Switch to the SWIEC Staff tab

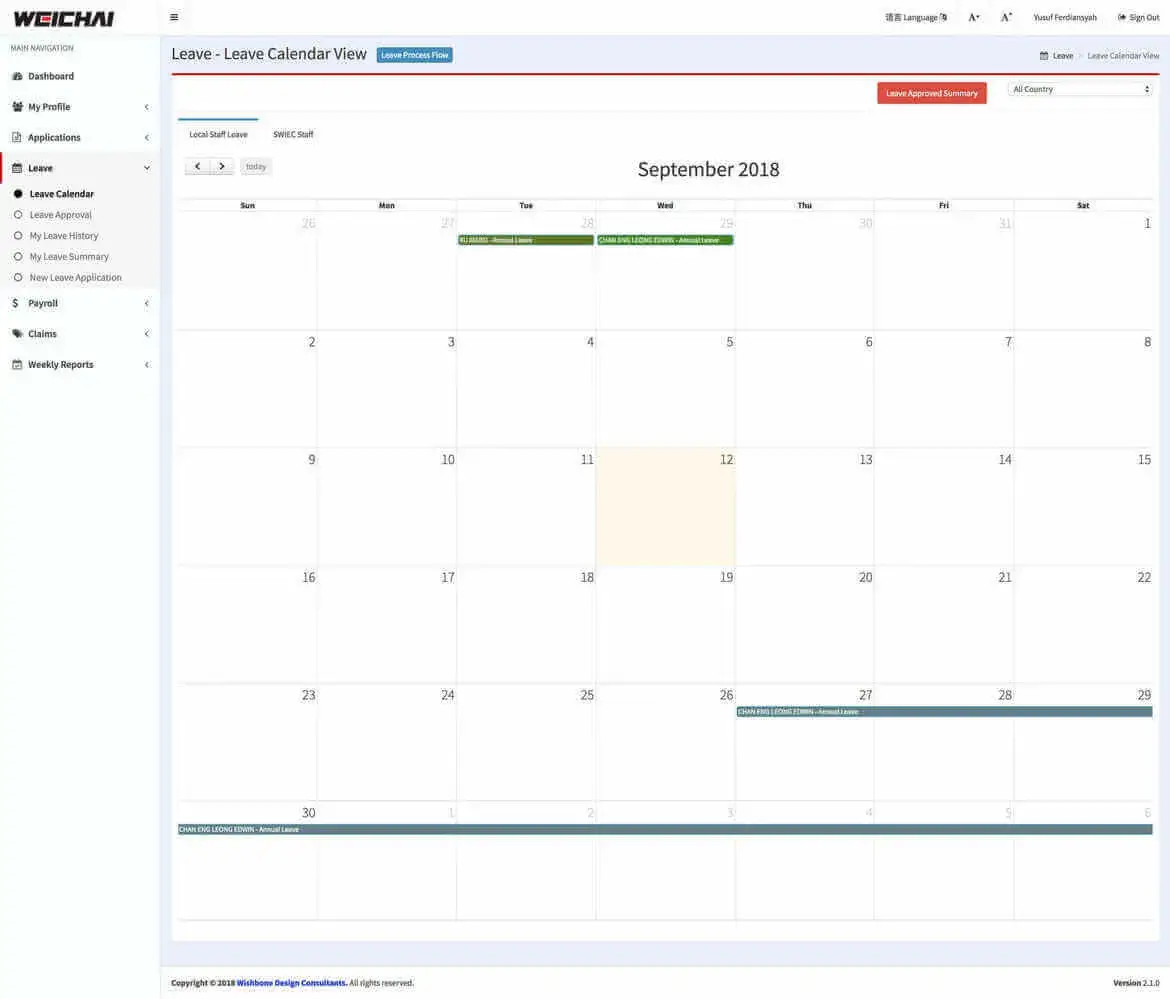click(x=292, y=133)
